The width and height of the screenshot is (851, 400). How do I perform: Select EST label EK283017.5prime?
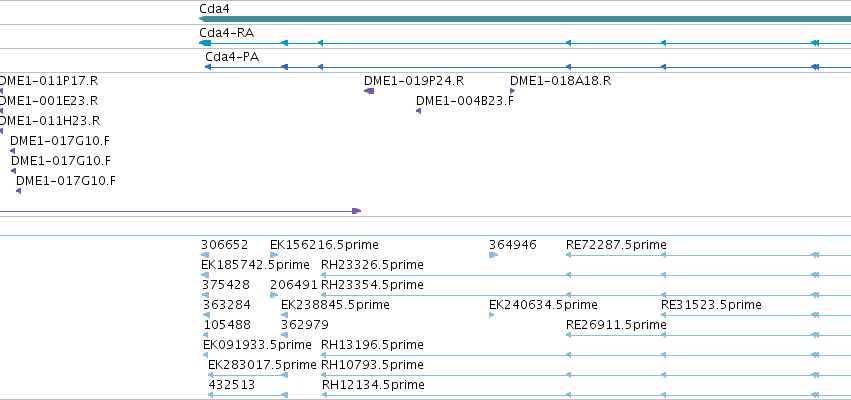(x=262, y=365)
